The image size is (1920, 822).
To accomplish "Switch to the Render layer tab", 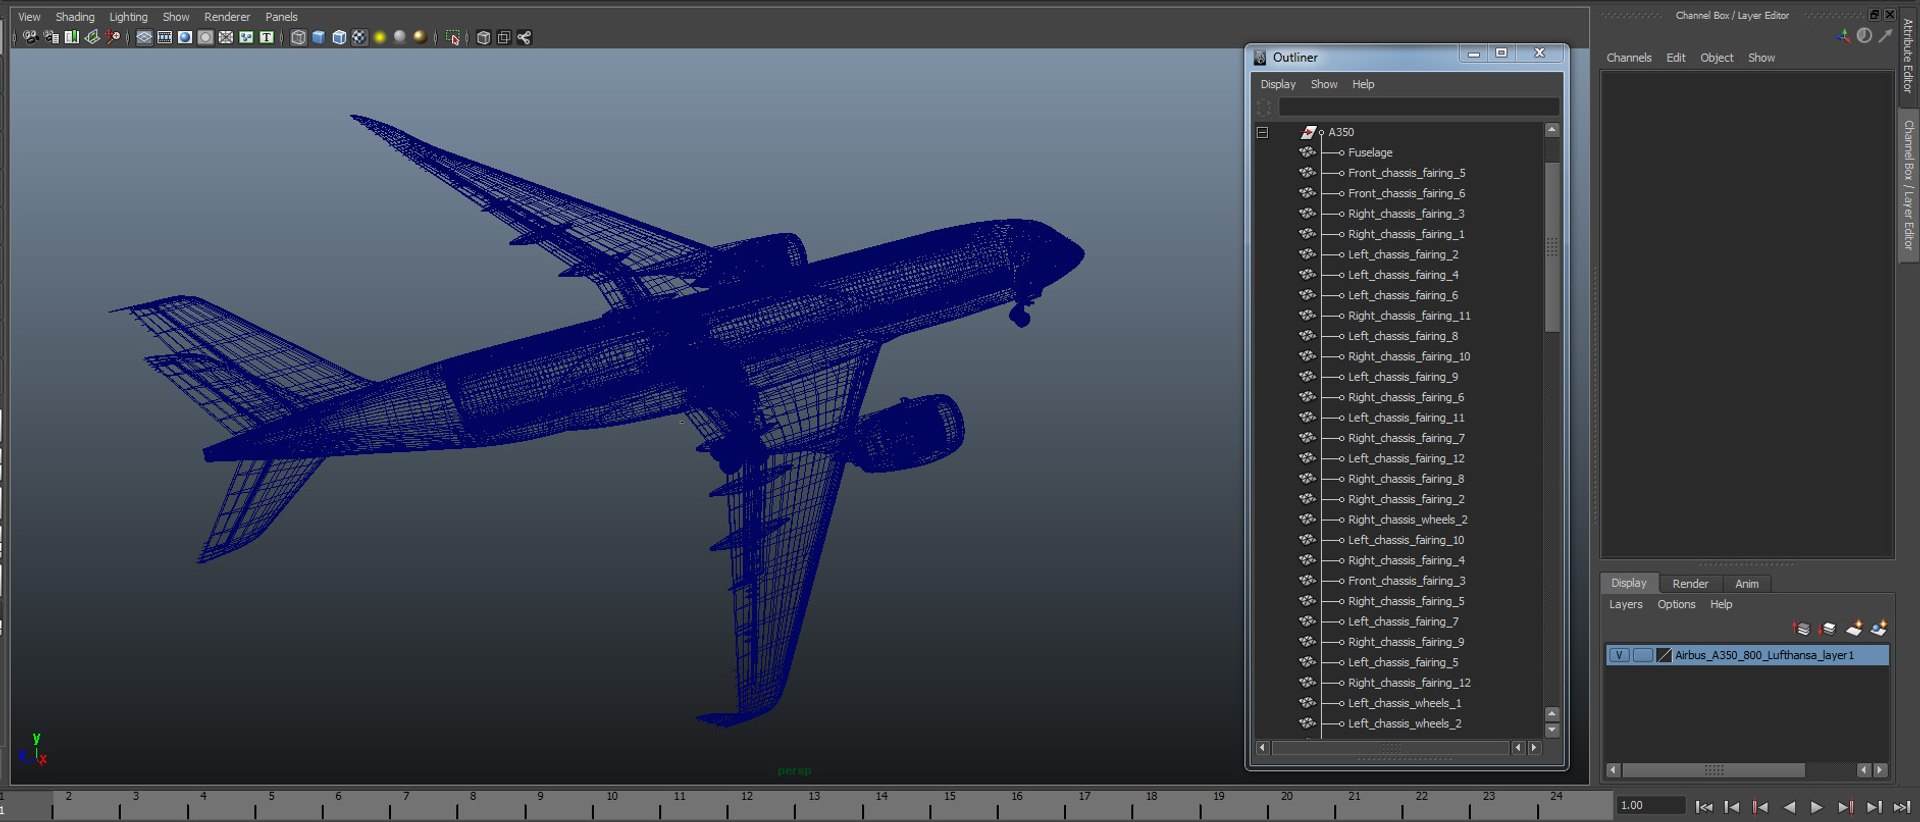I will [1690, 584].
